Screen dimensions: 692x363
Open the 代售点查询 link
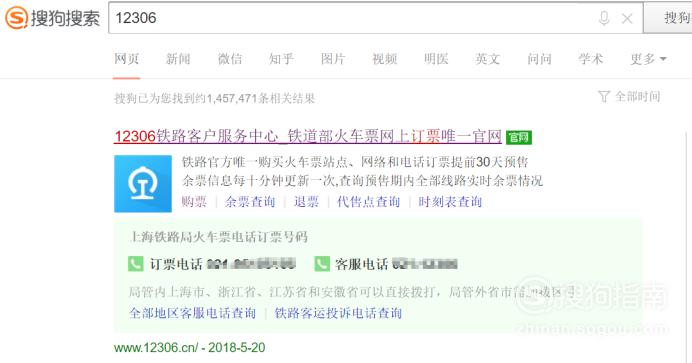[x=368, y=202]
